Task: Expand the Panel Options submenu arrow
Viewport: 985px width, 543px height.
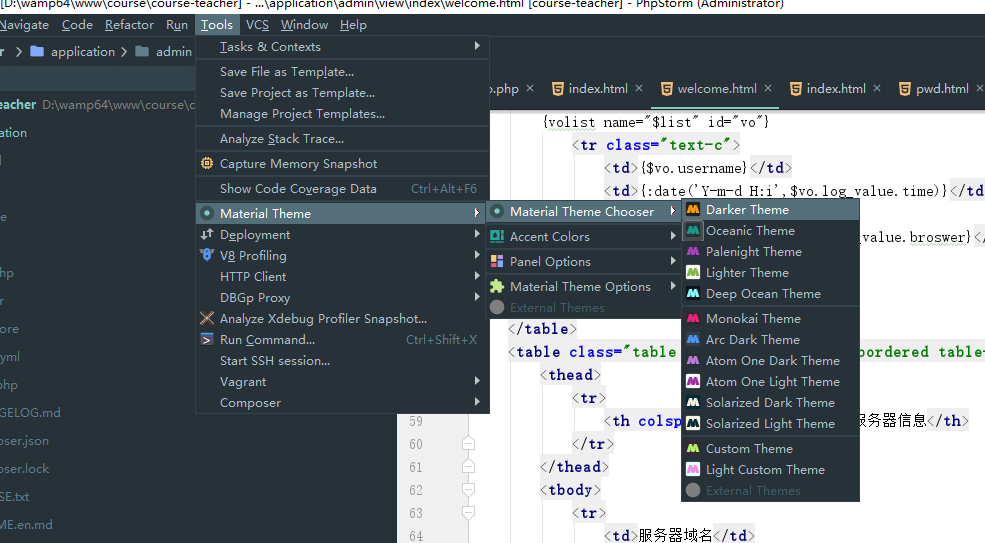Action: (673, 261)
